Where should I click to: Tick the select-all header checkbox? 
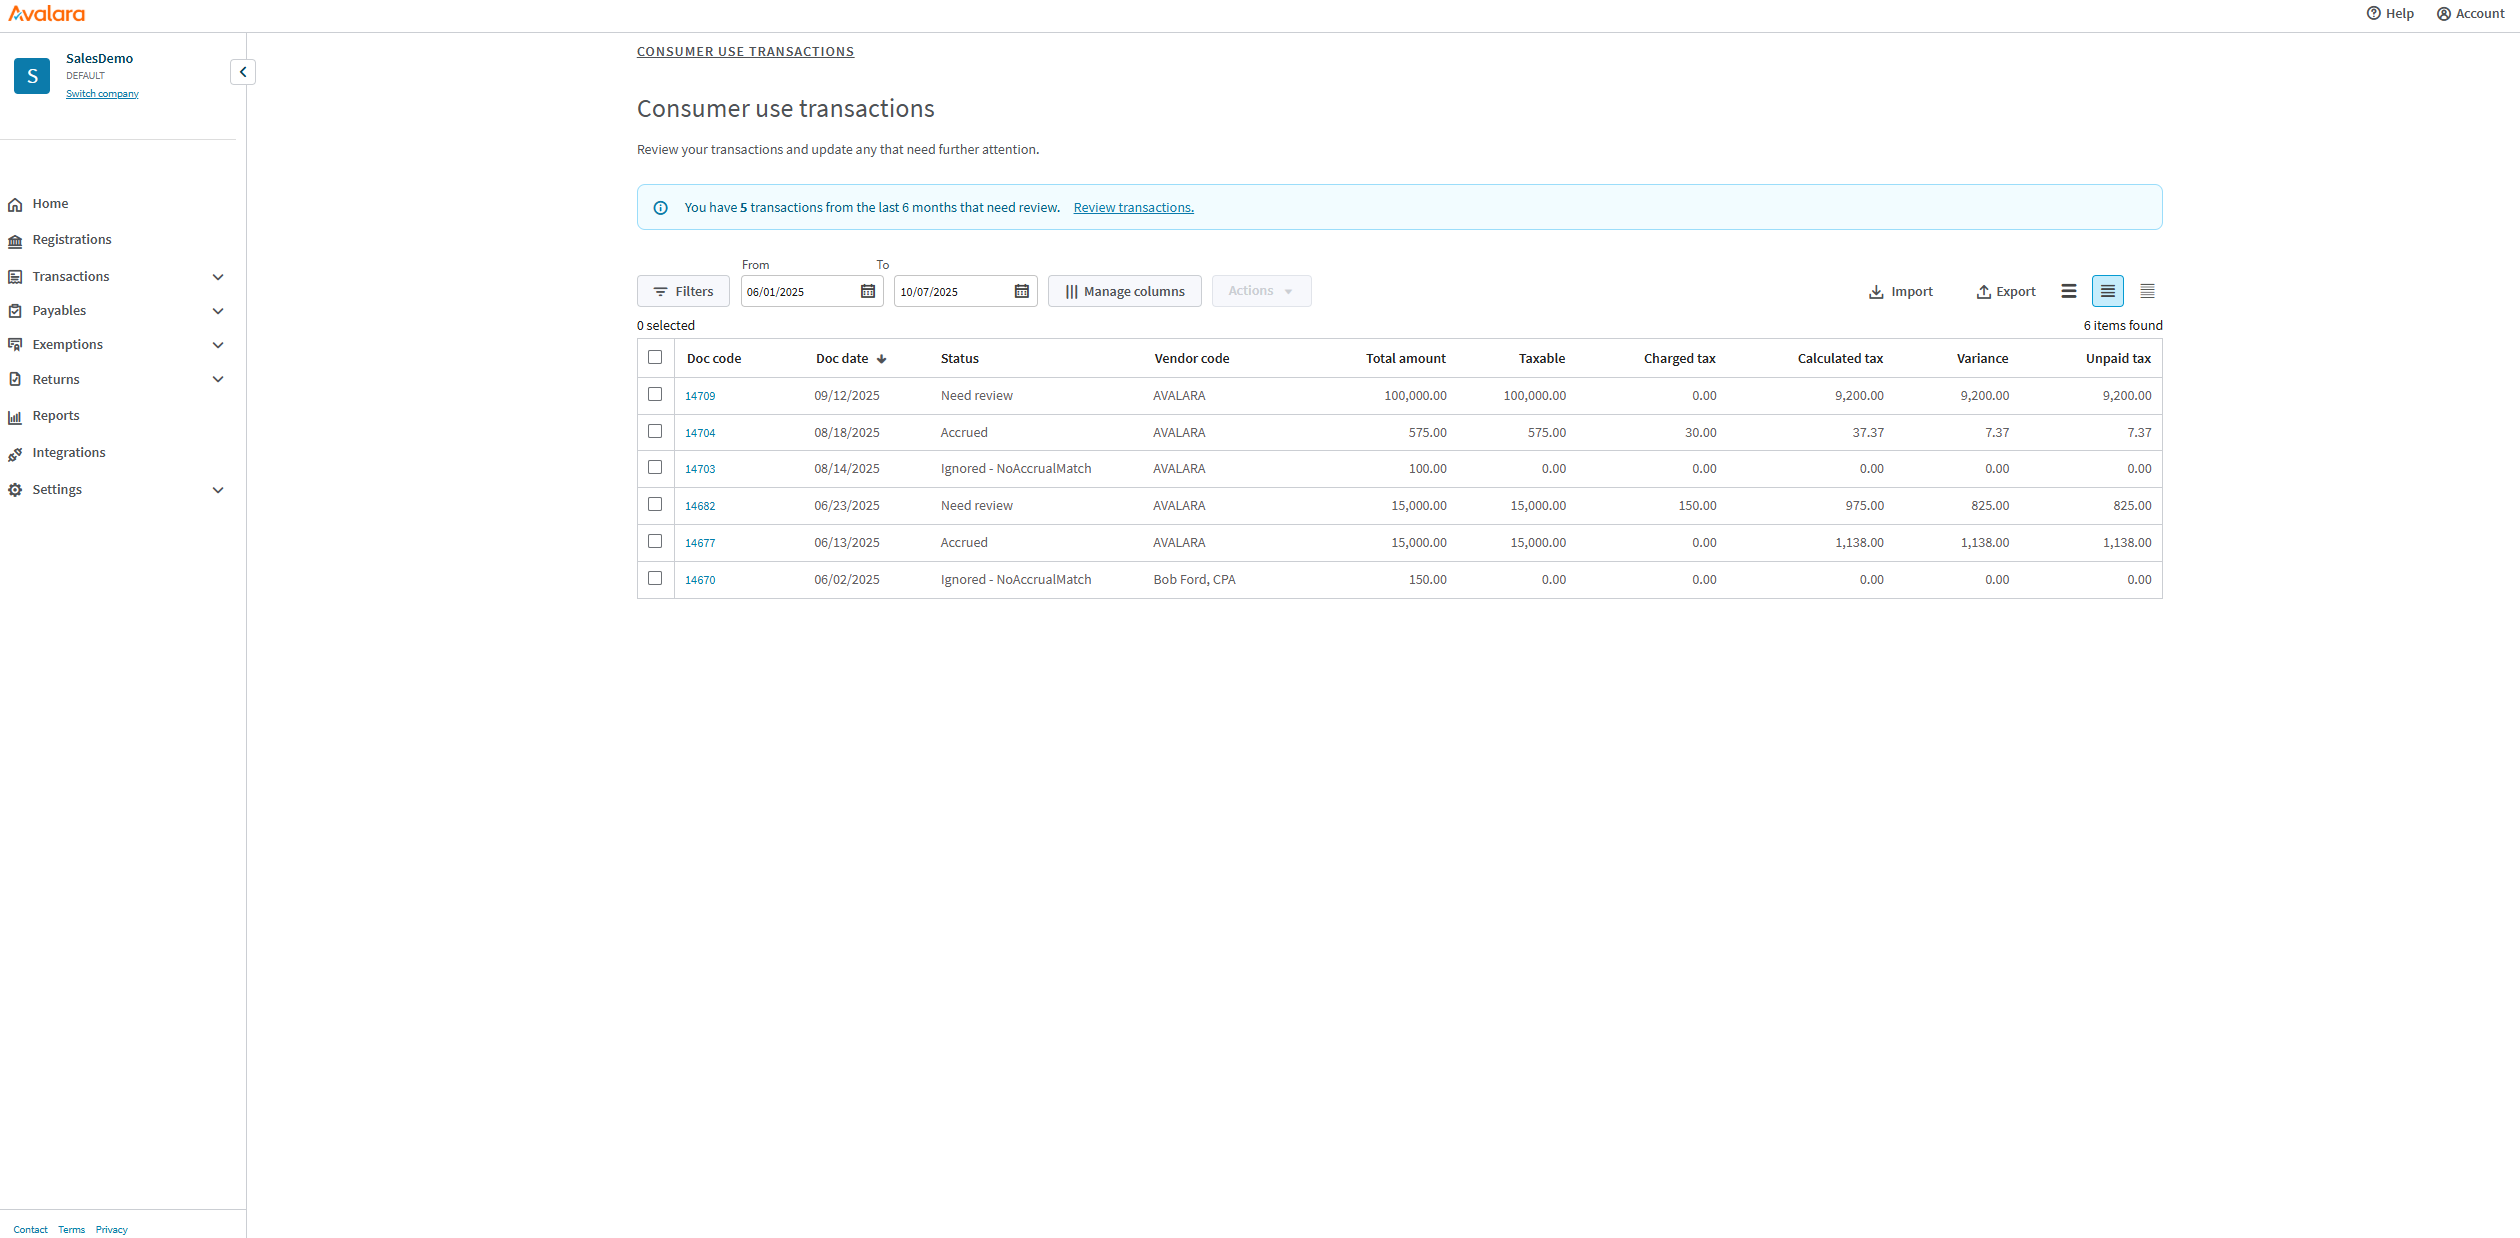tap(655, 357)
